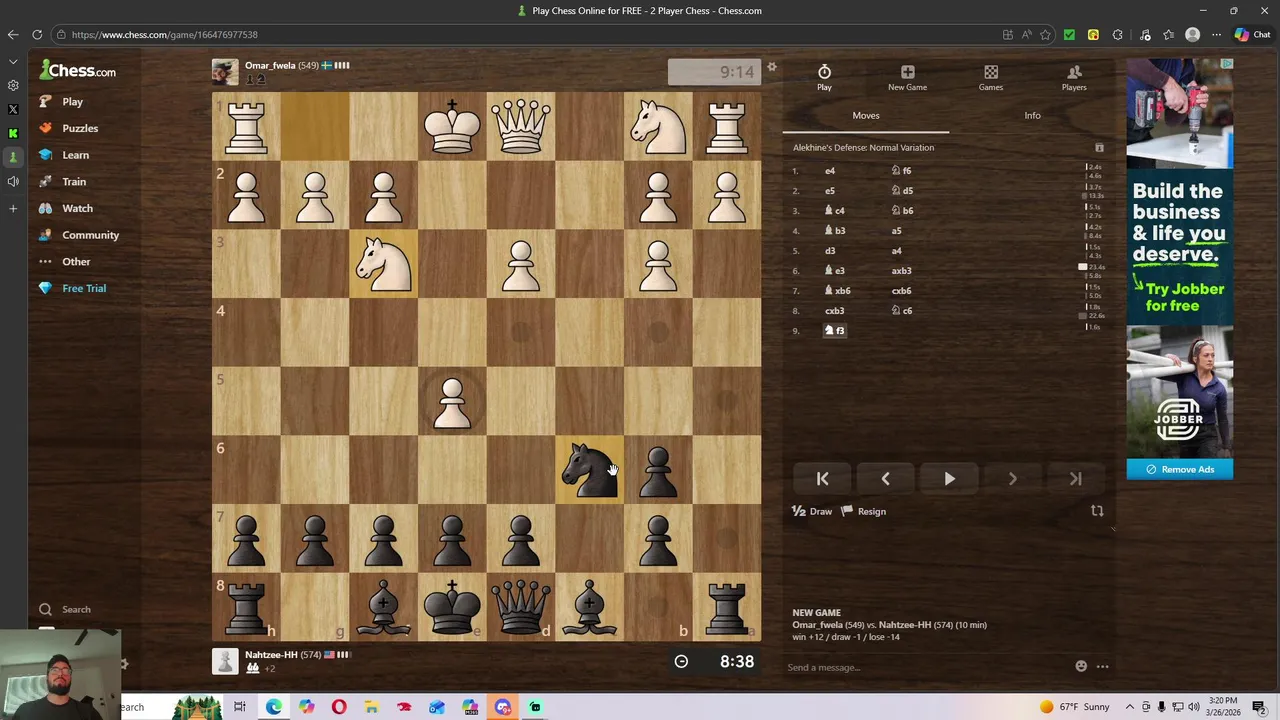Open the Copilot Chat button in browser
1280x720 pixels.
[1252, 35]
